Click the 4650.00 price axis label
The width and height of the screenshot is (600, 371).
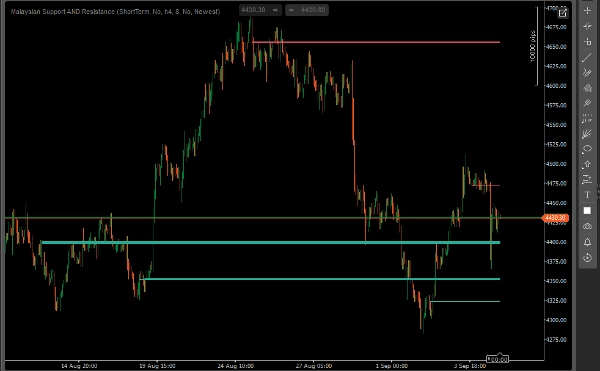point(557,47)
